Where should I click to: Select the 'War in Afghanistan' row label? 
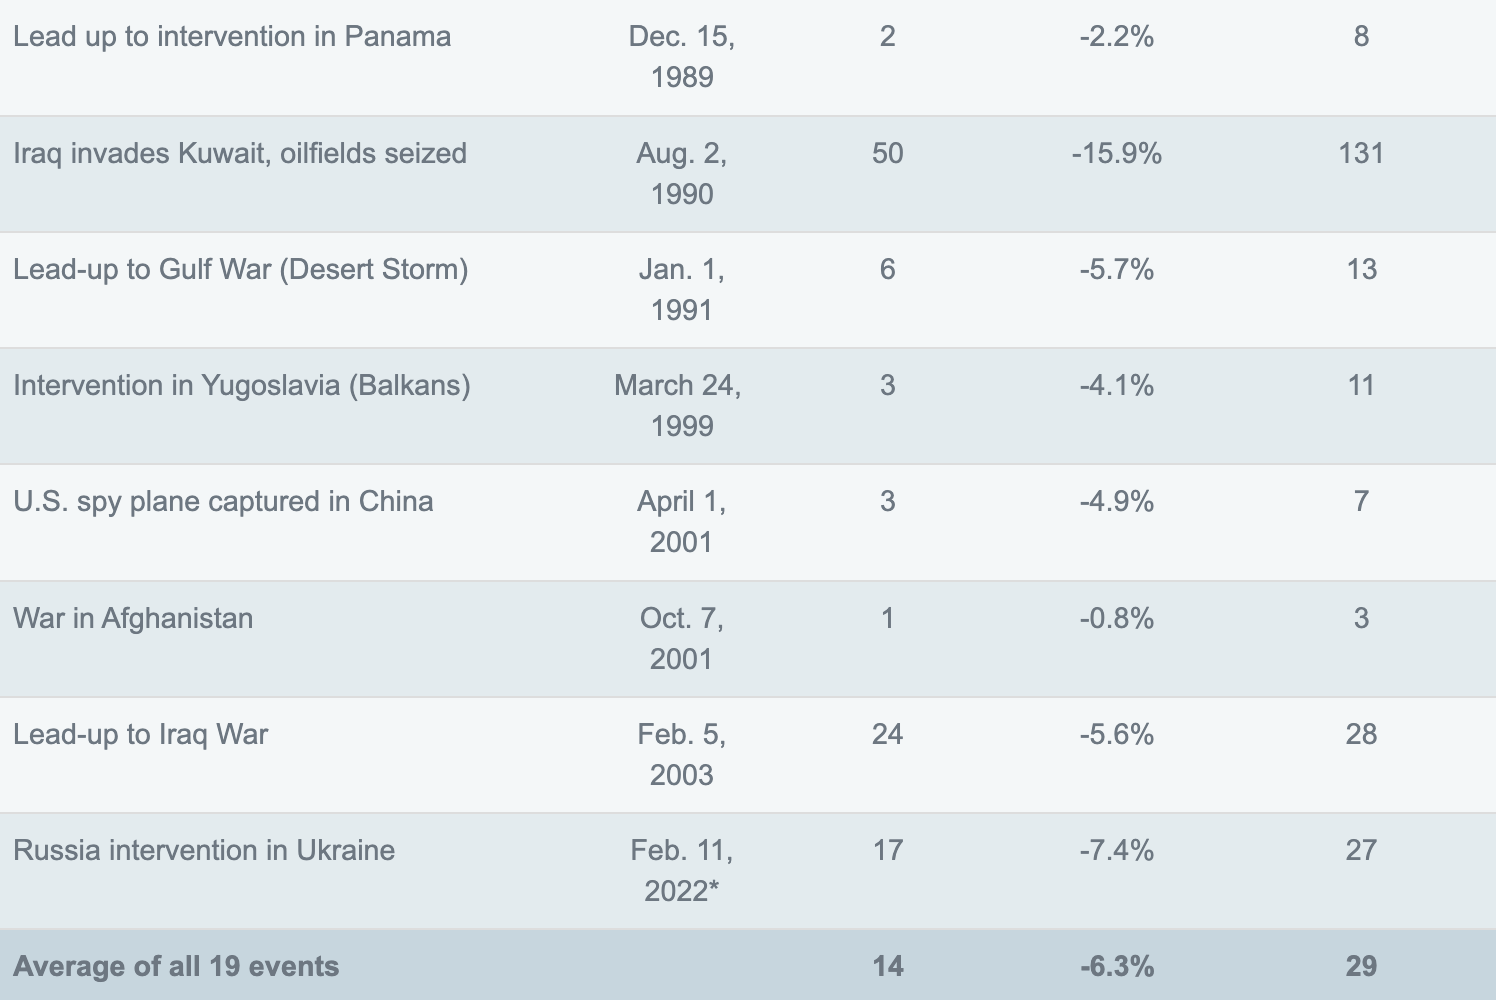click(133, 618)
